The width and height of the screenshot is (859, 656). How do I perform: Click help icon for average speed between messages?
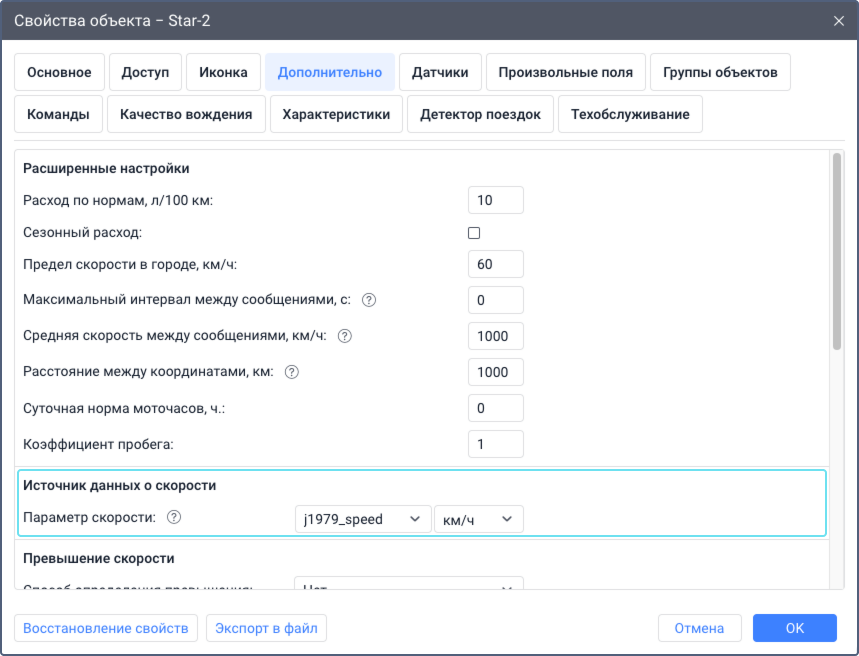[x=345, y=336]
